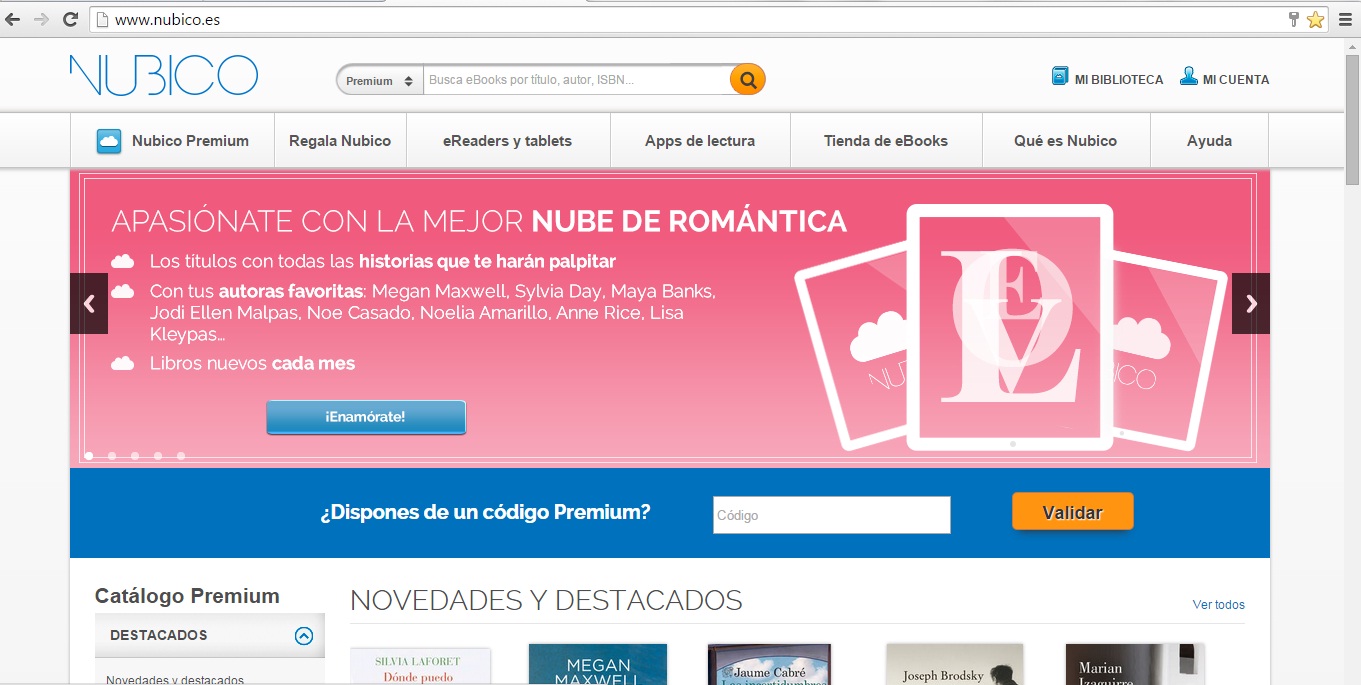Show previous banner slide with left arrow

pos(89,304)
